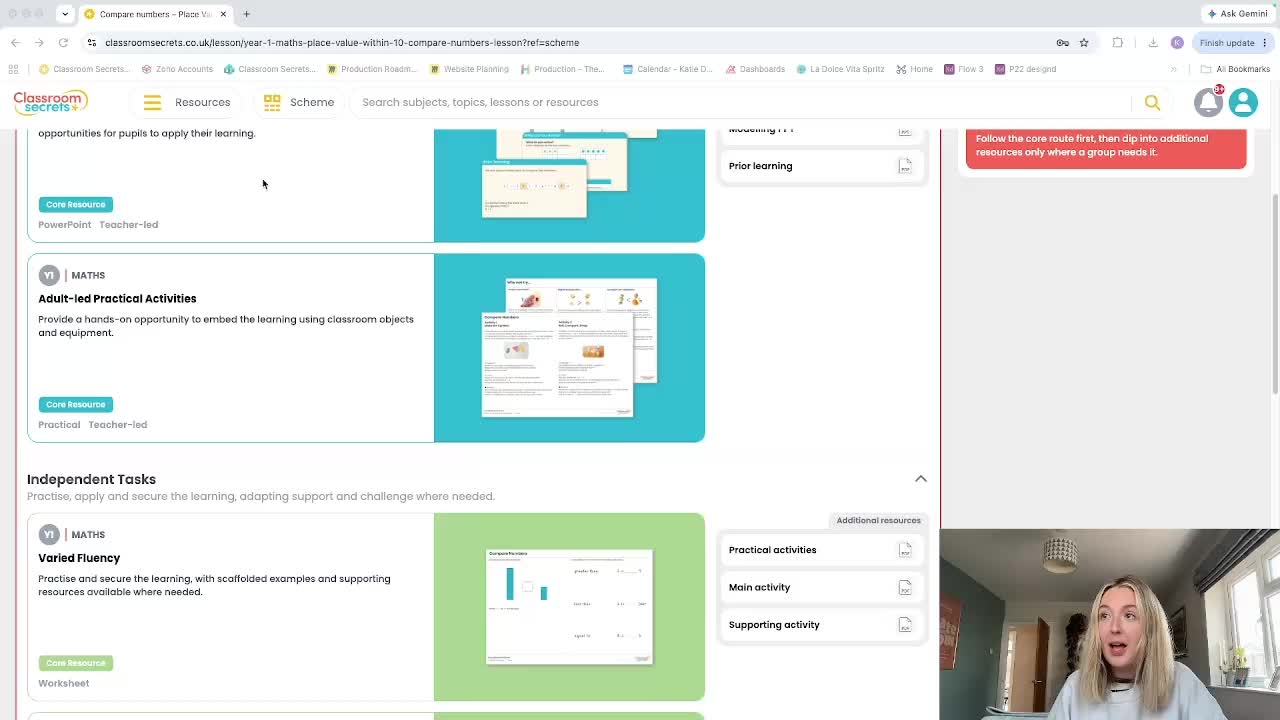Viewport: 1280px width, 720px height.
Task: Open the Practical activities additional resource
Action: [x=822, y=550]
